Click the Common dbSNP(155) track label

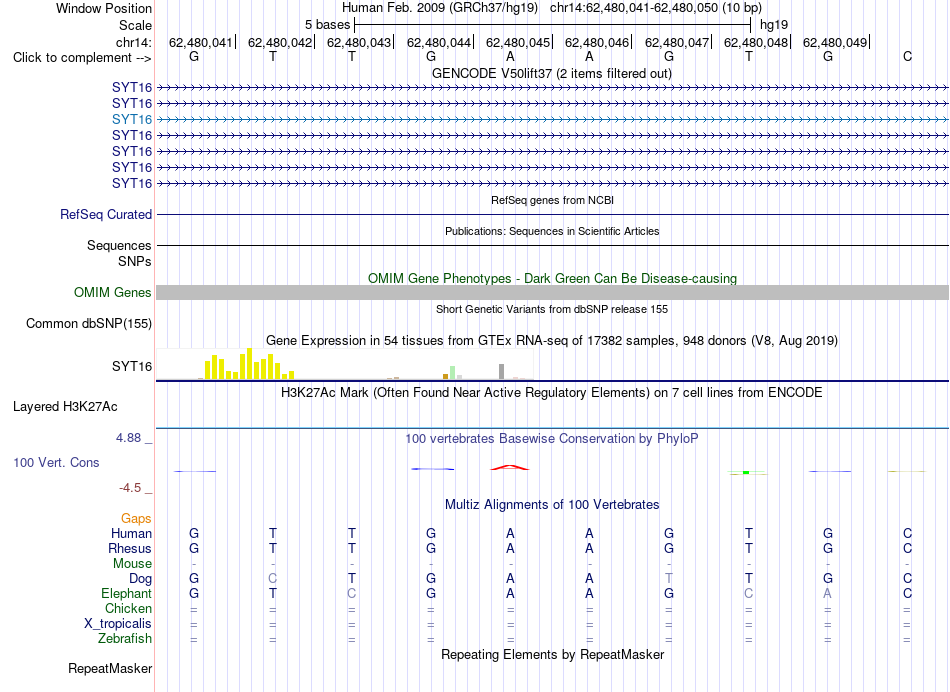pyautogui.click(x=89, y=324)
